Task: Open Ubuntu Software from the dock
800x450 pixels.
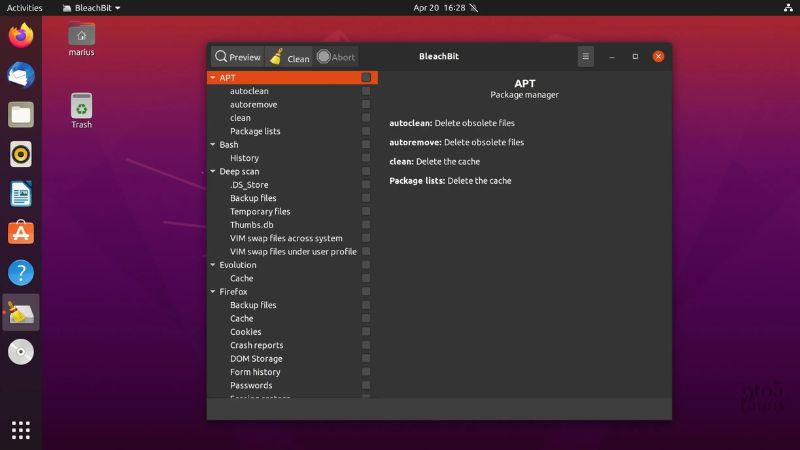Action: tap(21, 233)
